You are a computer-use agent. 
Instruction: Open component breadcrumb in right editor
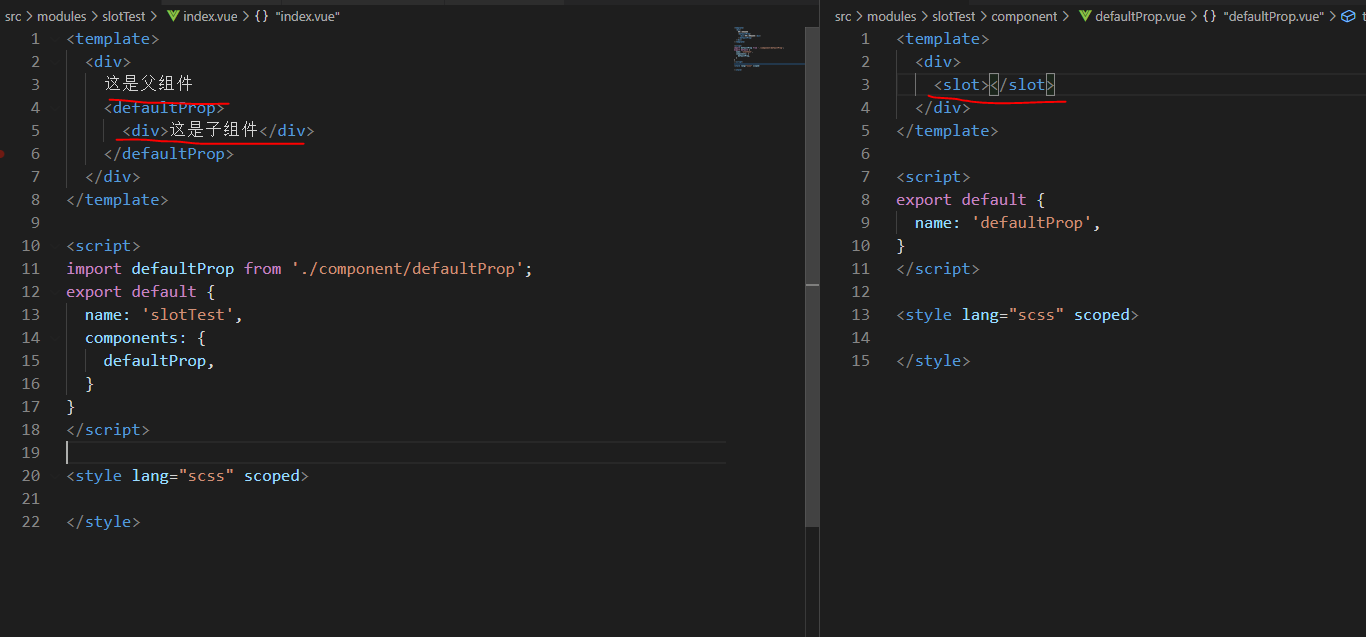[1024, 16]
